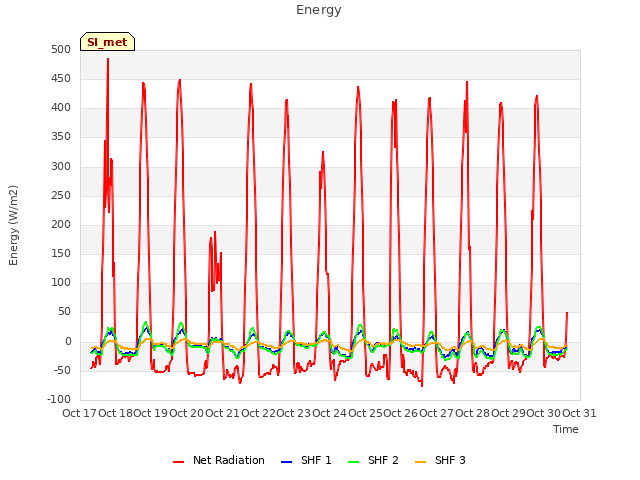This screenshot has width=640, height=480.
Task: Click the 400 y-axis tick value
Action: point(61,108)
